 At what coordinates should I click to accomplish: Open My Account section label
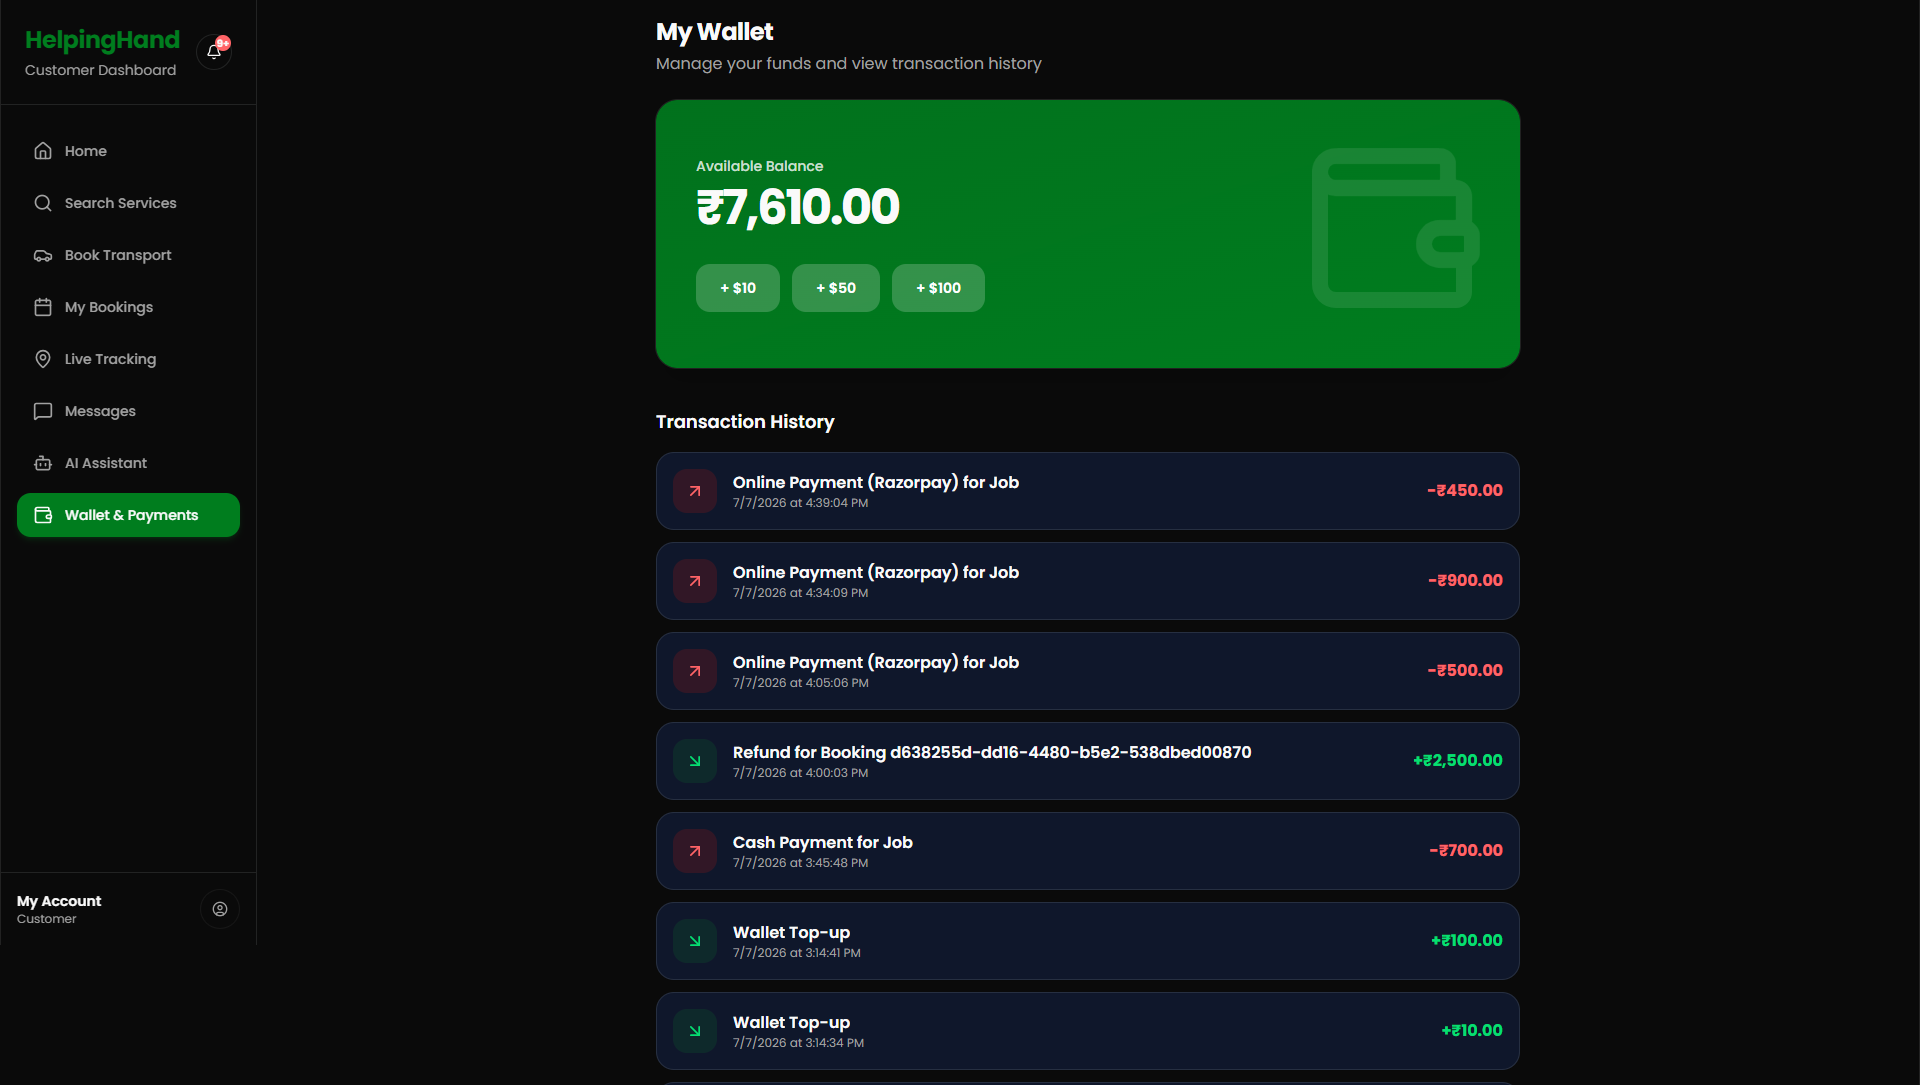pyautogui.click(x=59, y=901)
